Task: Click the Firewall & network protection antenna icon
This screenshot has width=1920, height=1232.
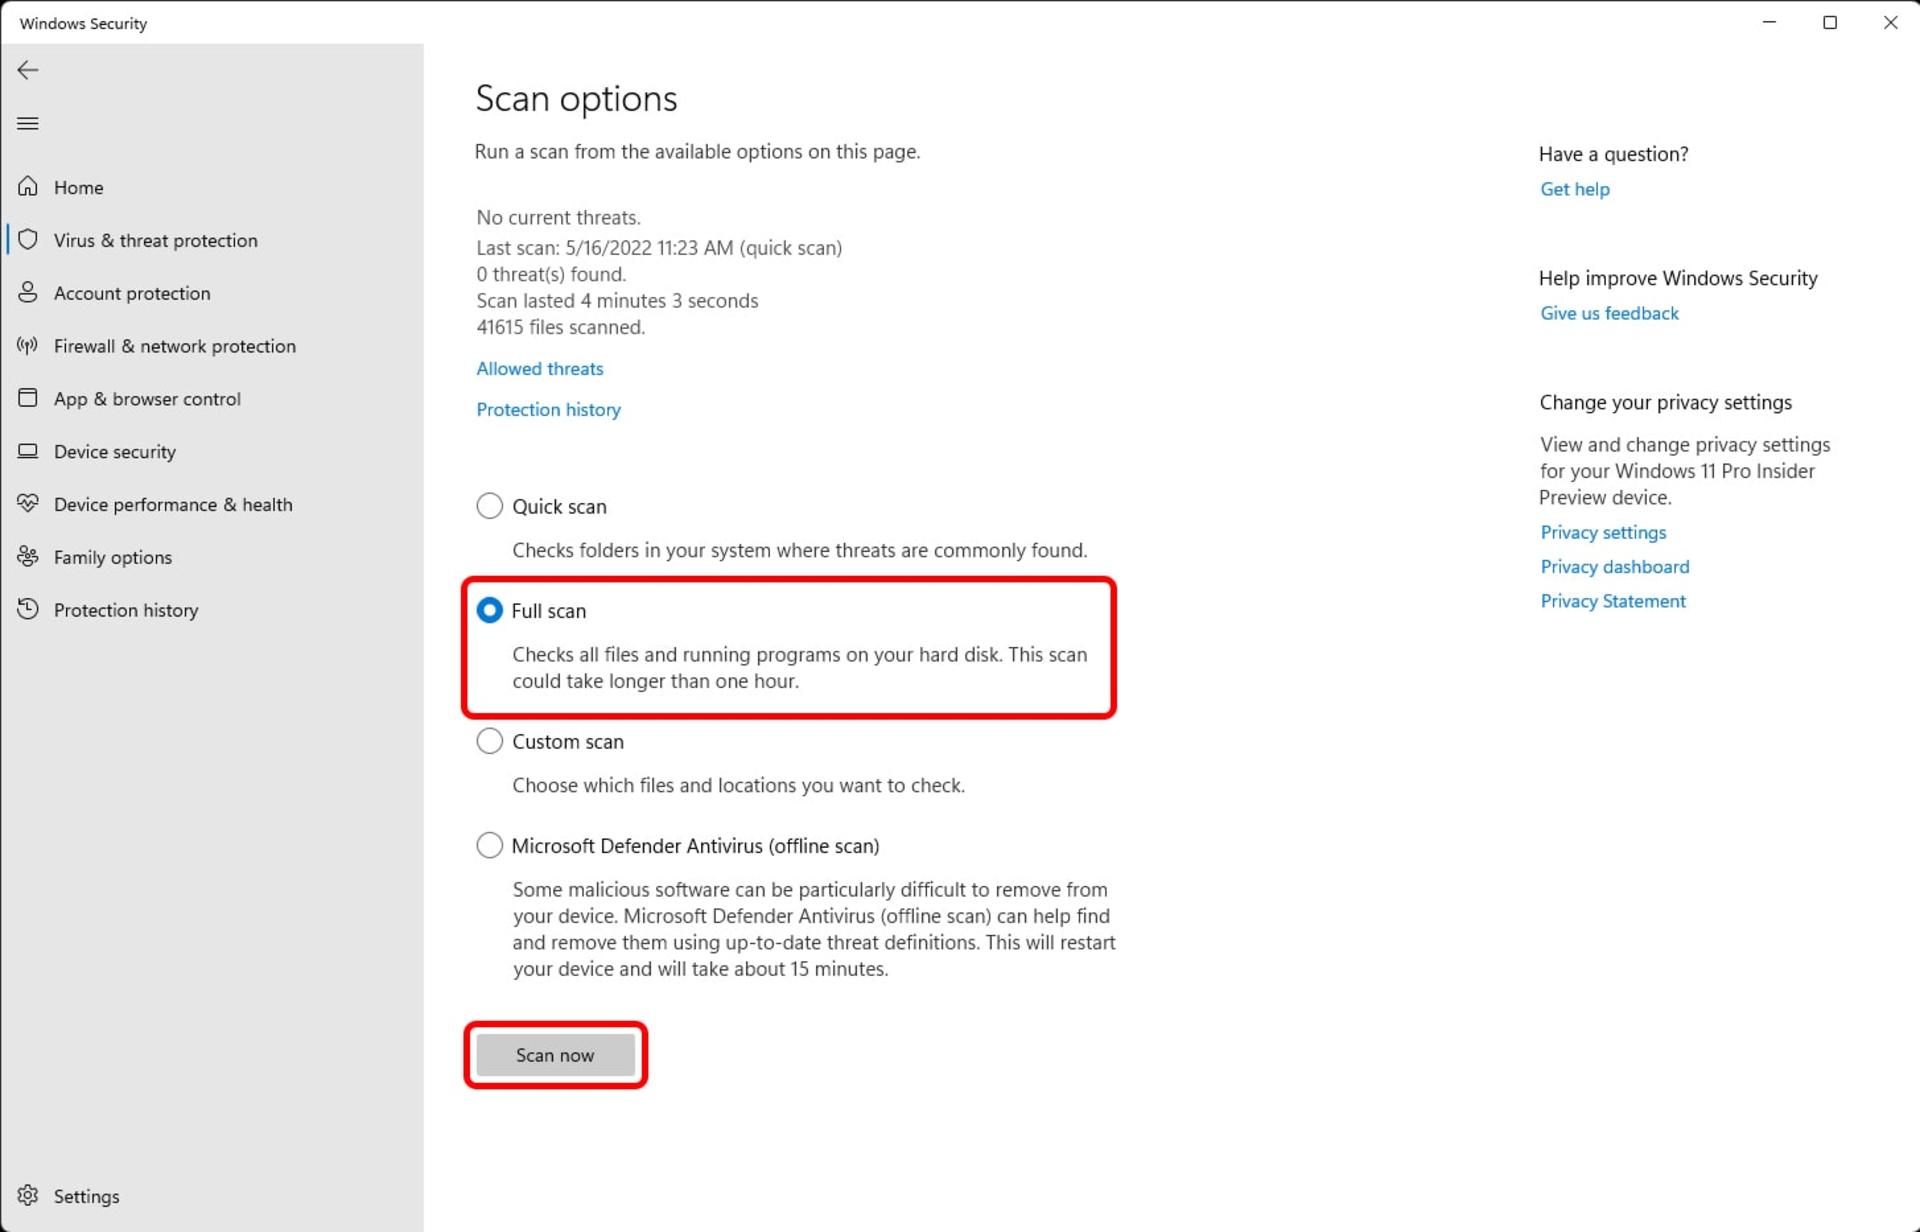Action: click(28, 346)
